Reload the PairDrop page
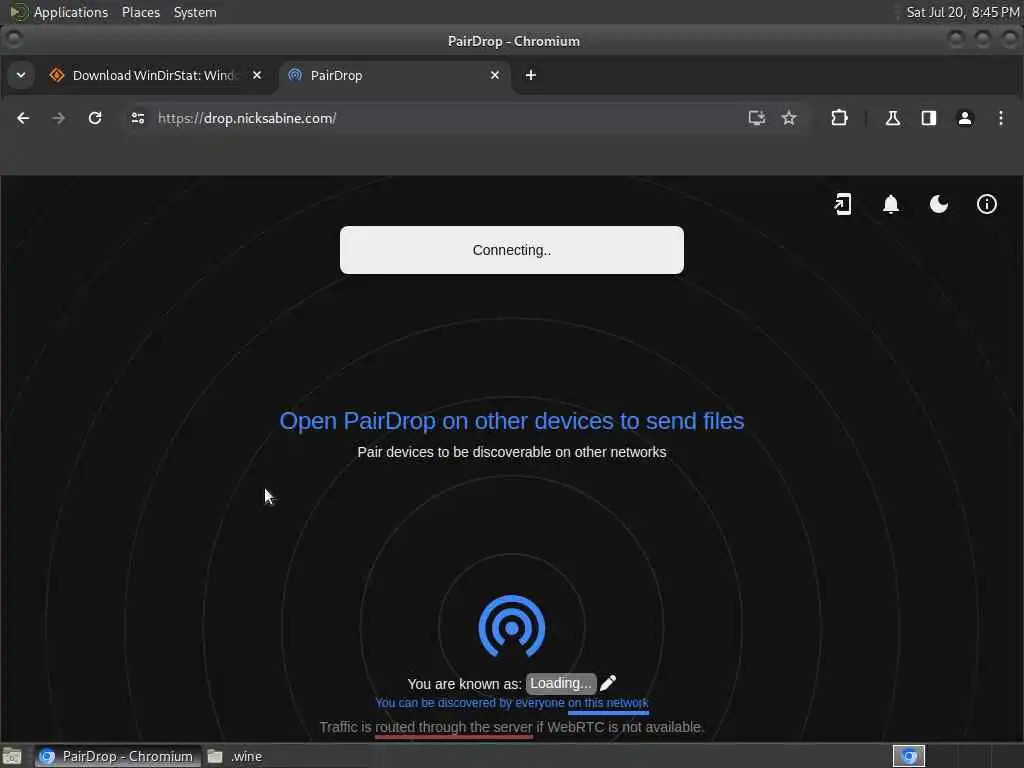 (95, 118)
